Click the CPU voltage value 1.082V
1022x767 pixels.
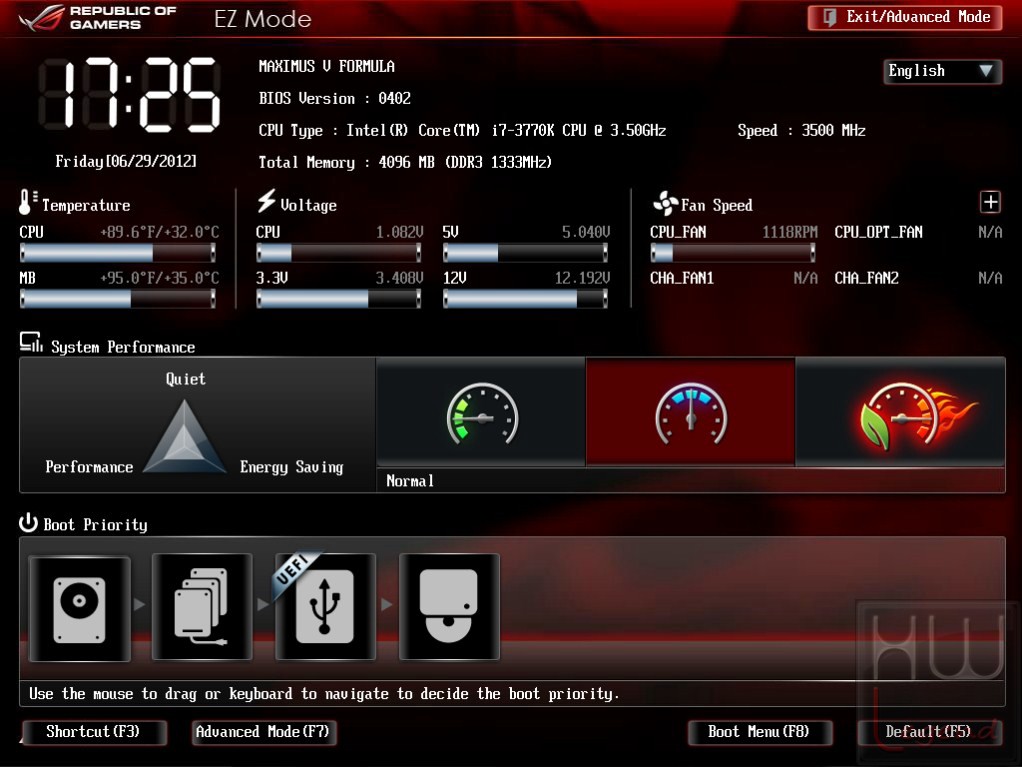[400, 232]
